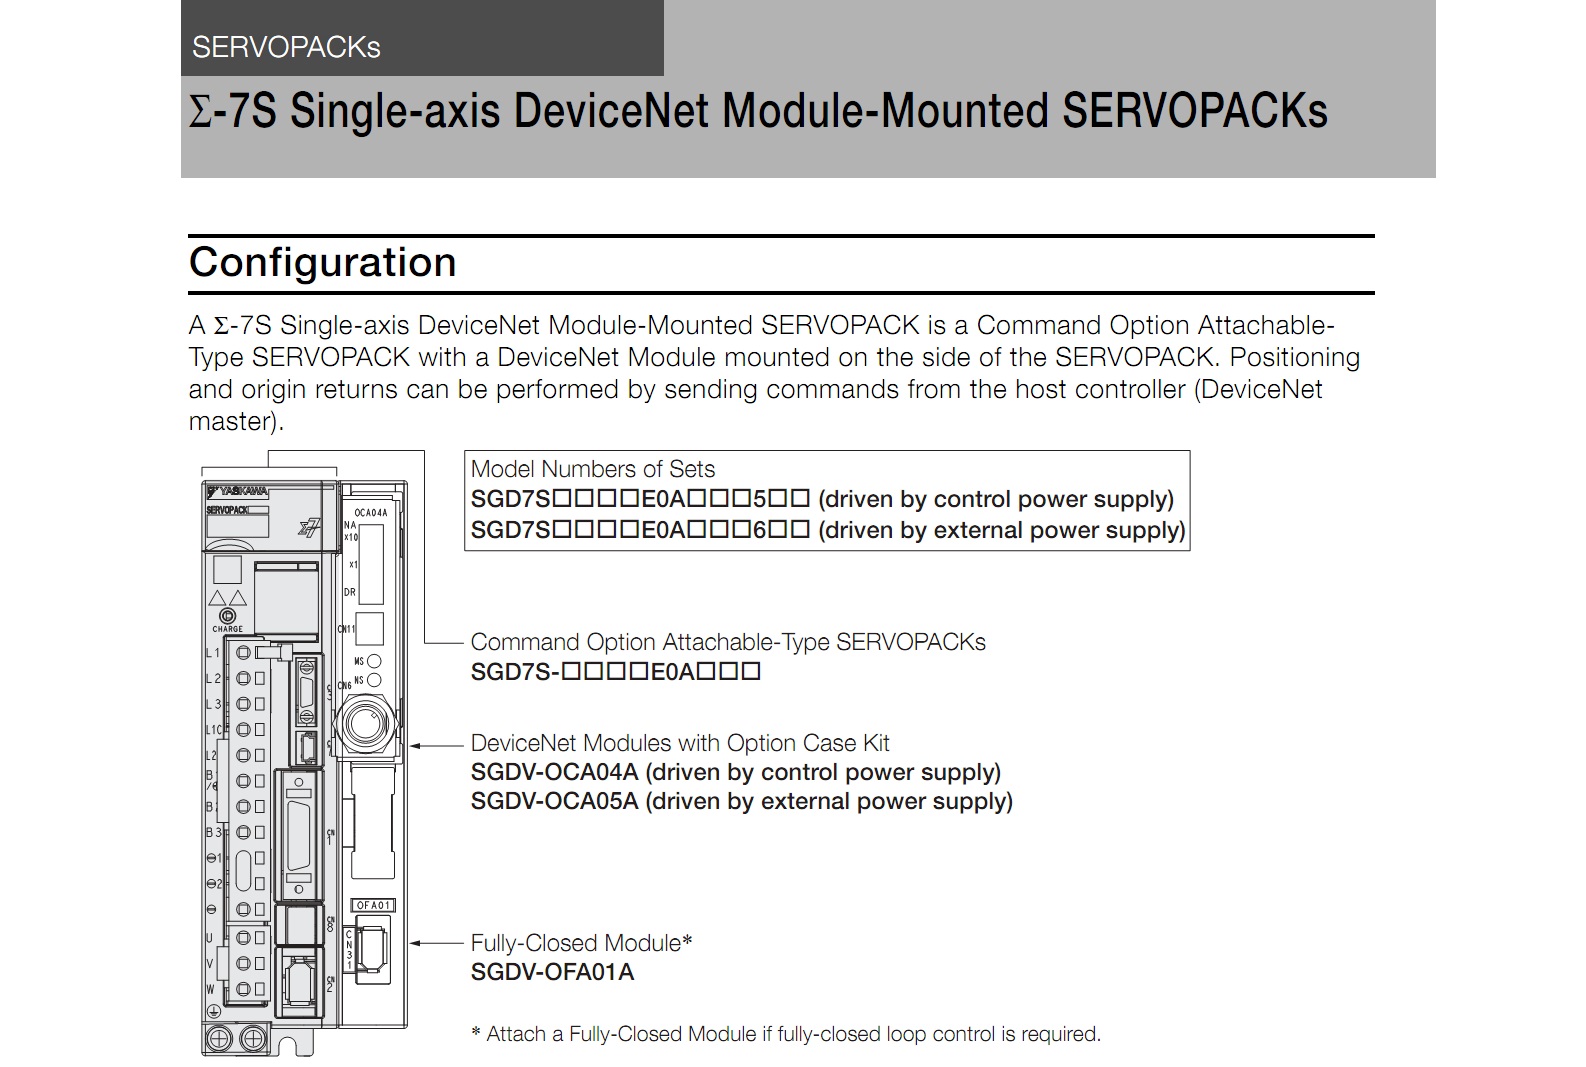Click the CHARGE indicator lamp in the diagram
This screenshot has width=1586, height=1067.
point(228,618)
